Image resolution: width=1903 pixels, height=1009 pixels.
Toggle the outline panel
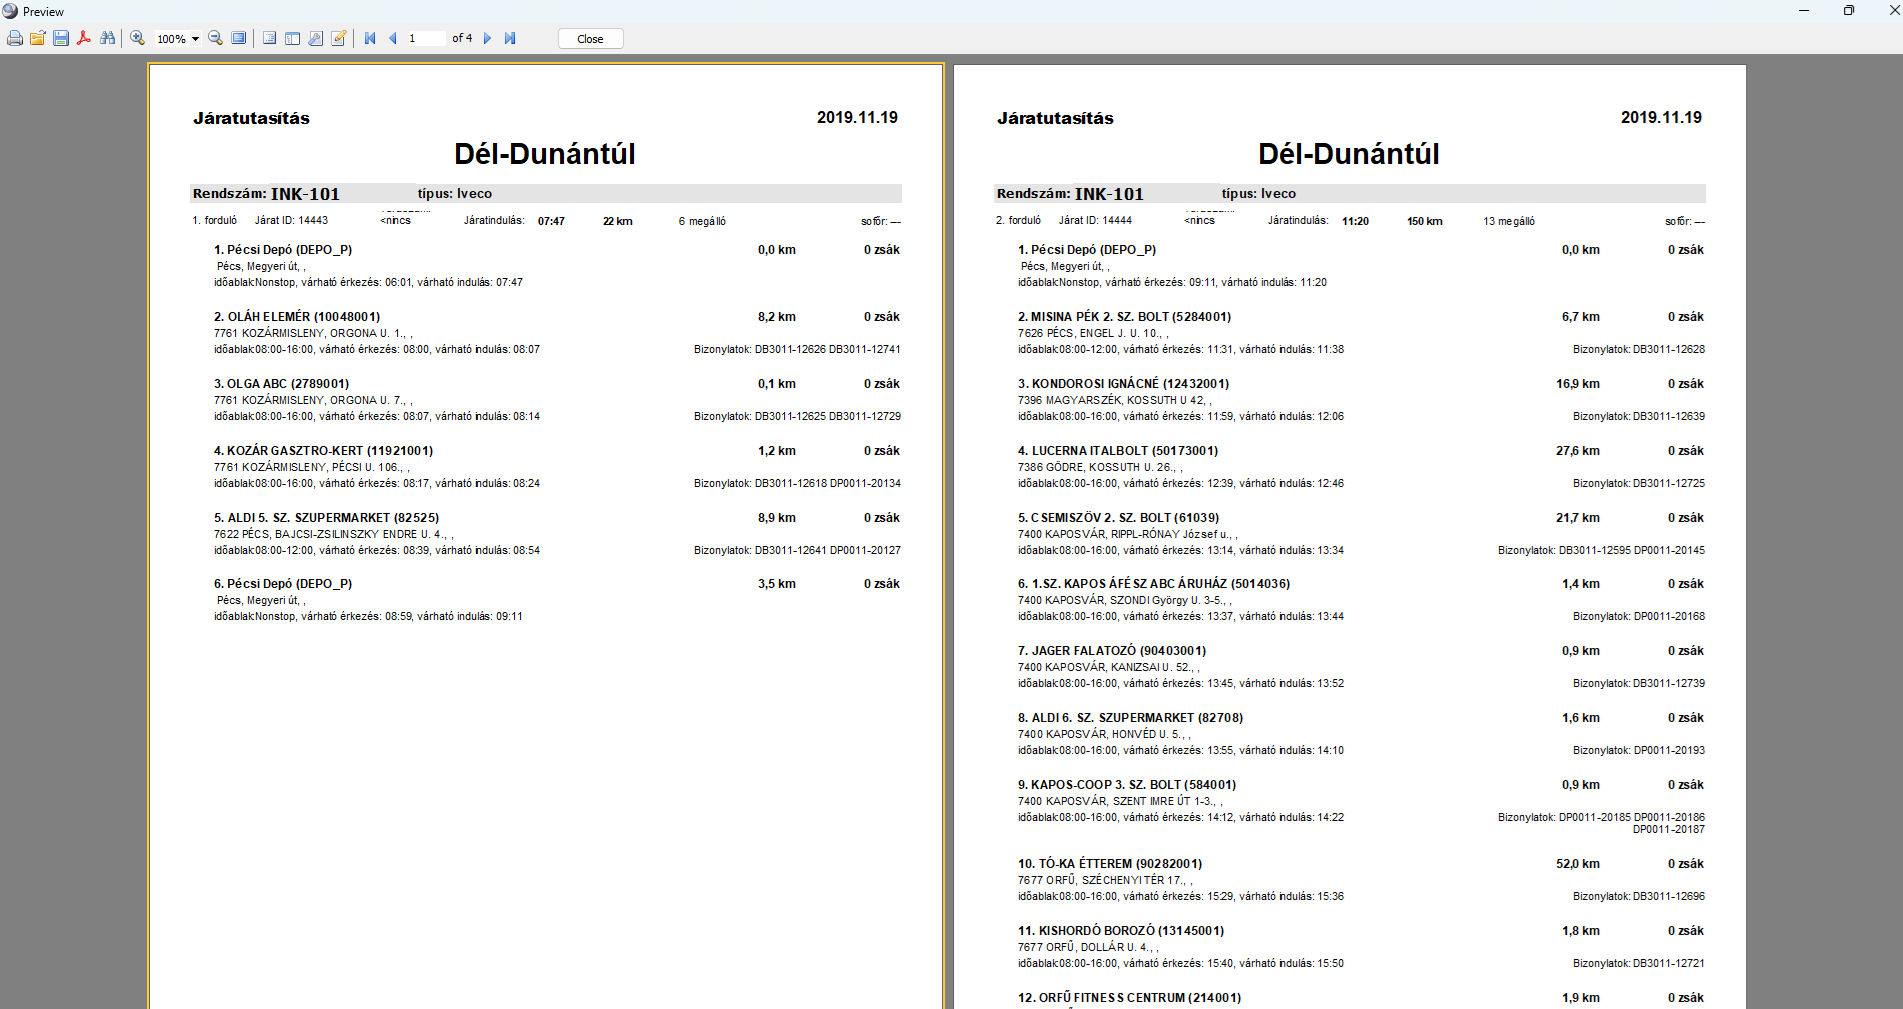click(269, 38)
